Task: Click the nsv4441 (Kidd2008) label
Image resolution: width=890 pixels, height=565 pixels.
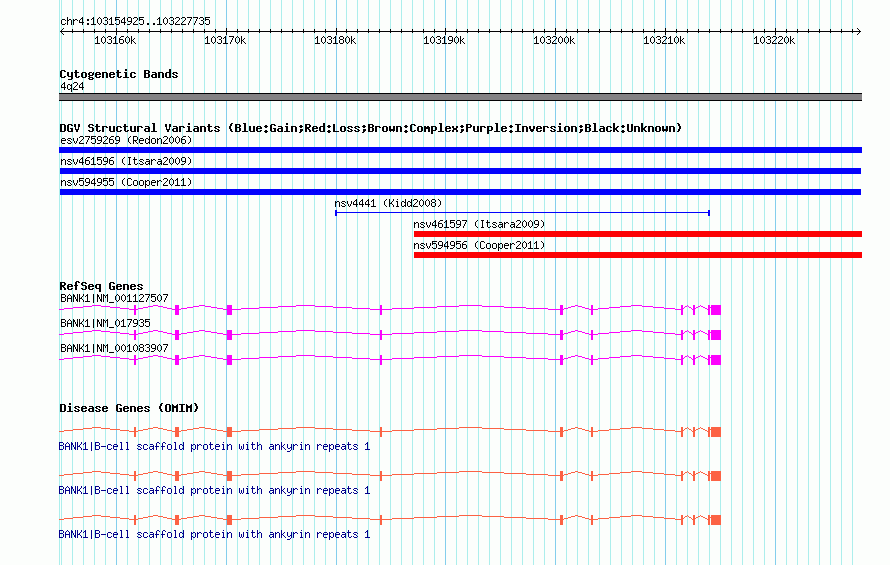Action: point(388,203)
